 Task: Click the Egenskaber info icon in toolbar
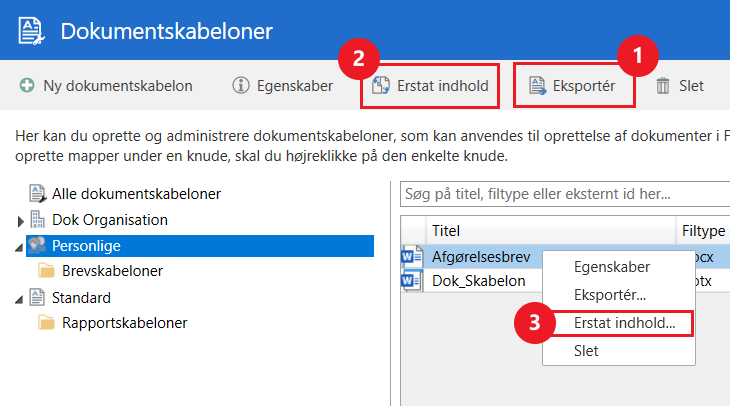[240, 86]
